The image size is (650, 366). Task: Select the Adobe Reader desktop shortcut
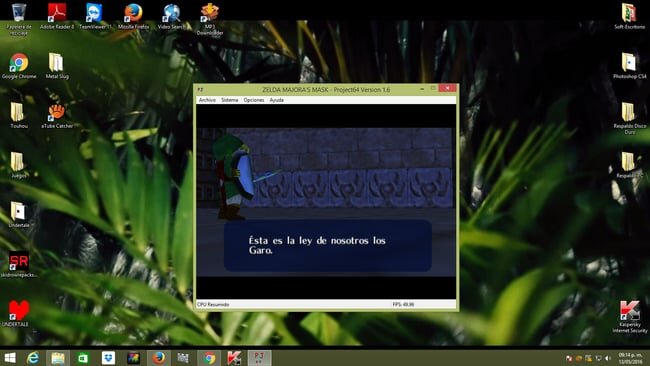tap(57, 16)
